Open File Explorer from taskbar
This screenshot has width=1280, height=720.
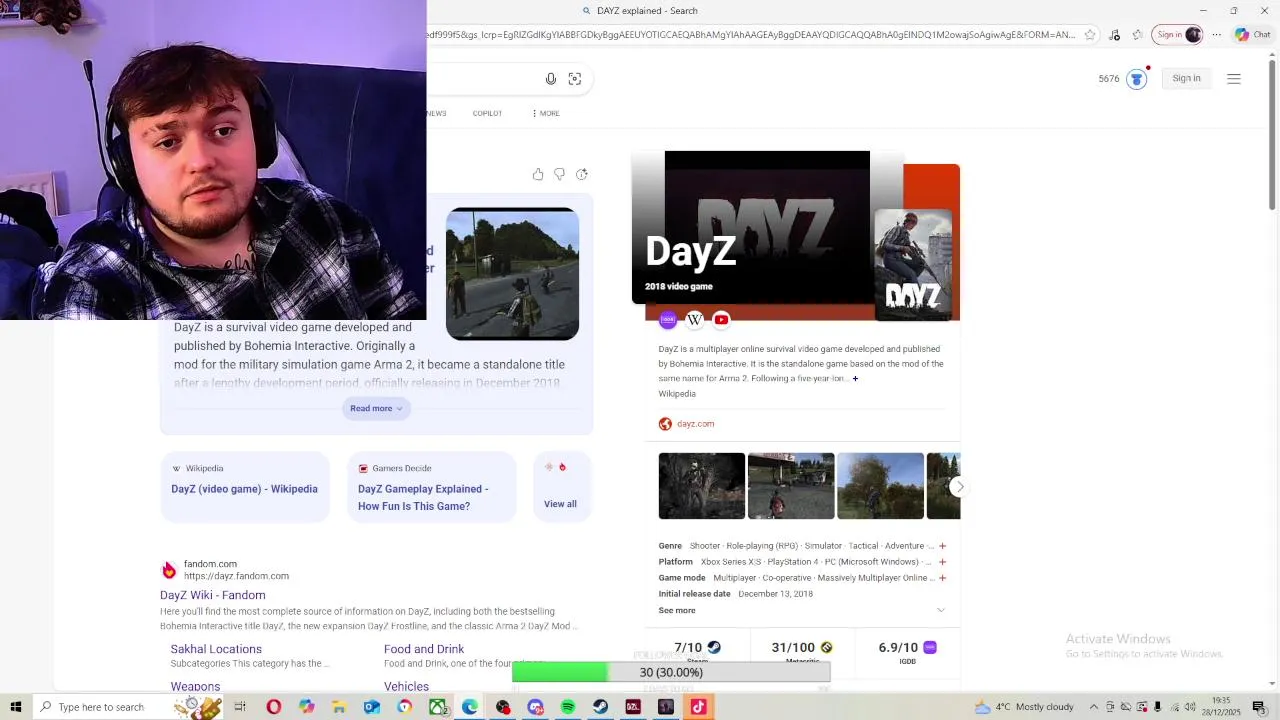click(339, 707)
